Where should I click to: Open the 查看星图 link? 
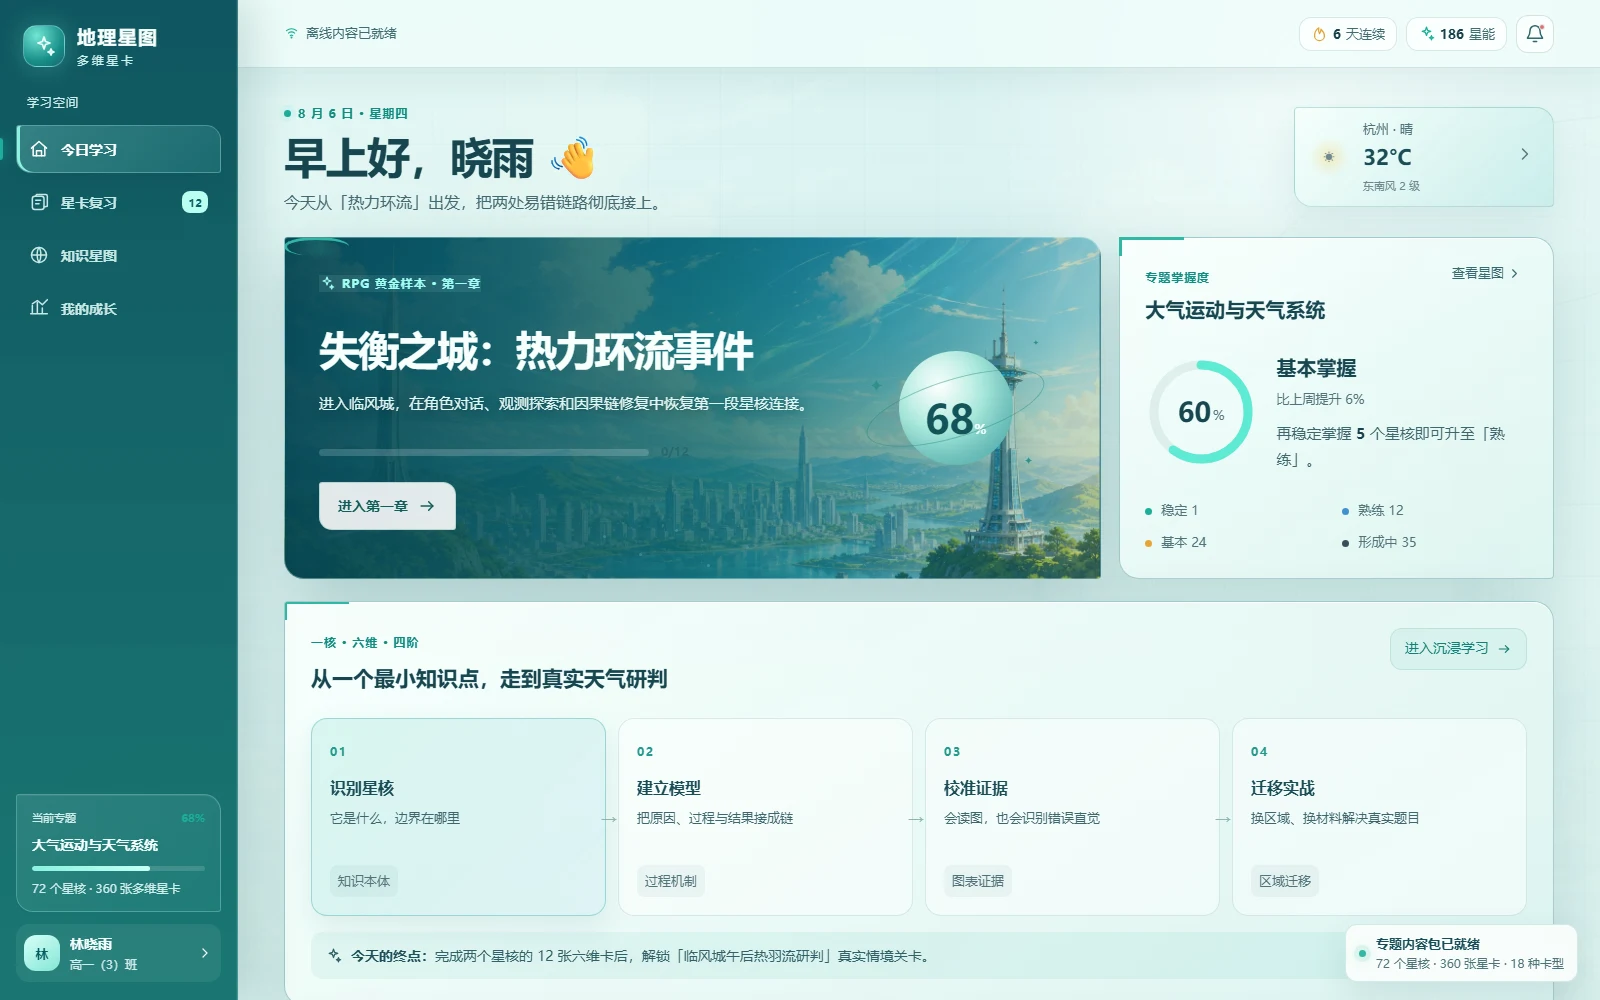(1485, 273)
